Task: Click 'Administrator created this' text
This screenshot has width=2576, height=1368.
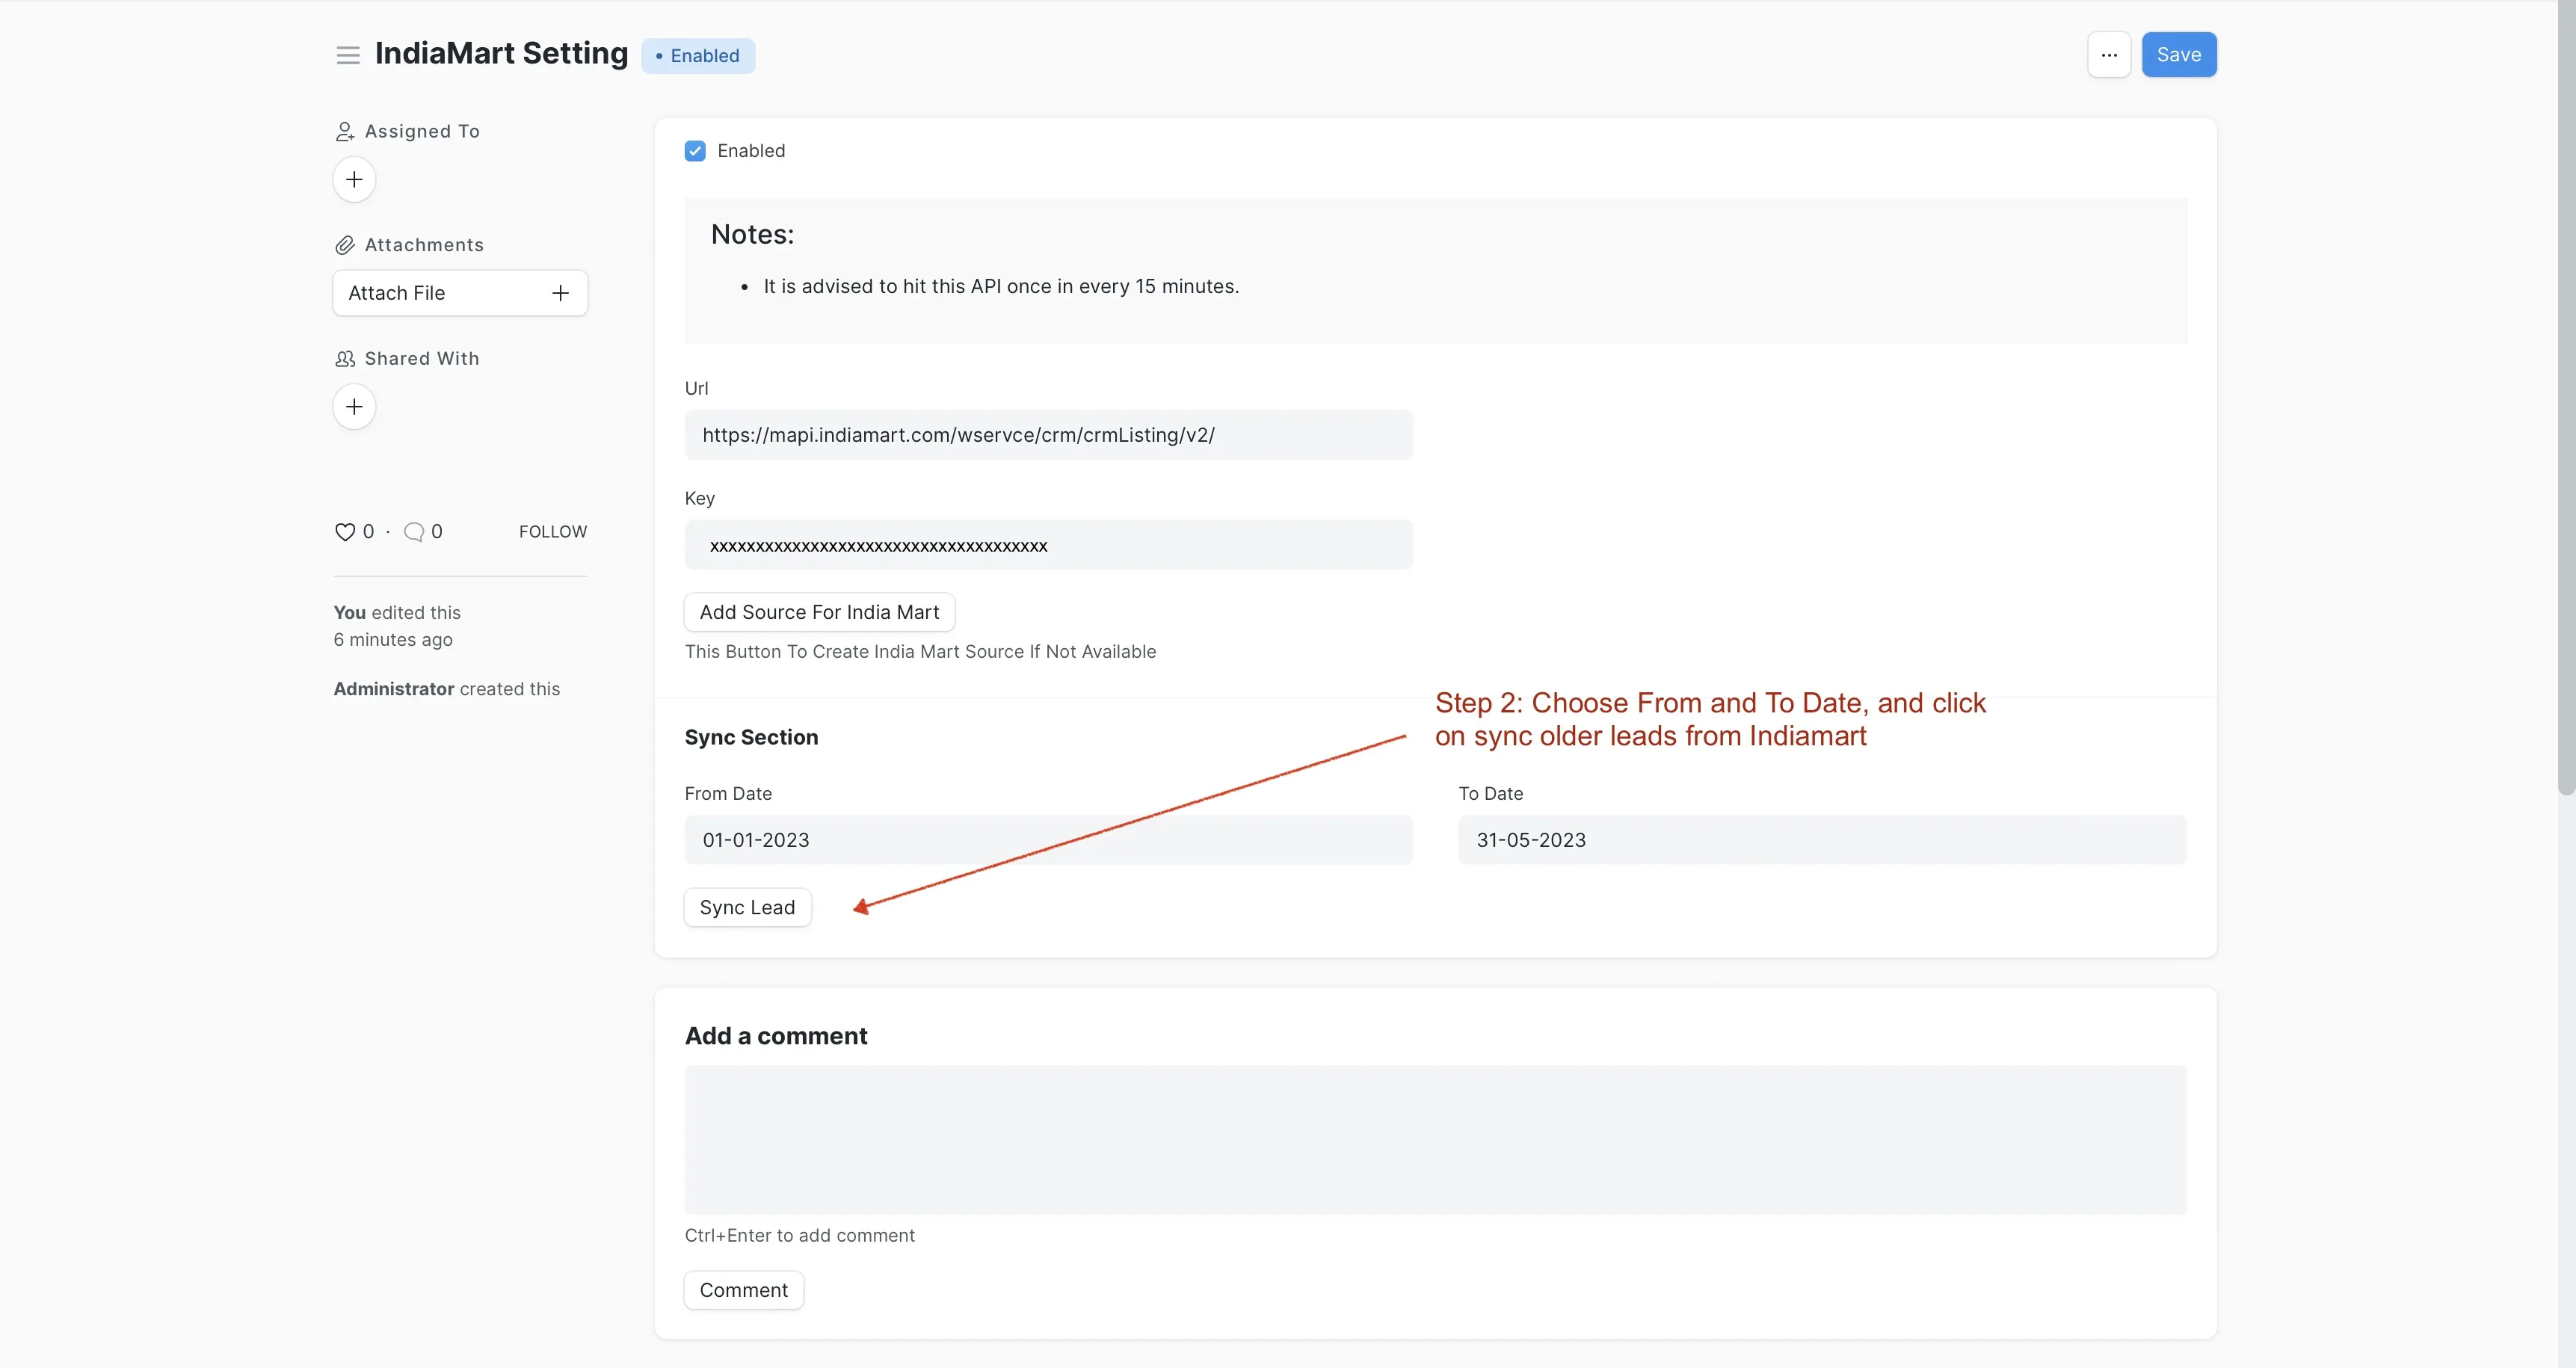Action: (x=446, y=689)
